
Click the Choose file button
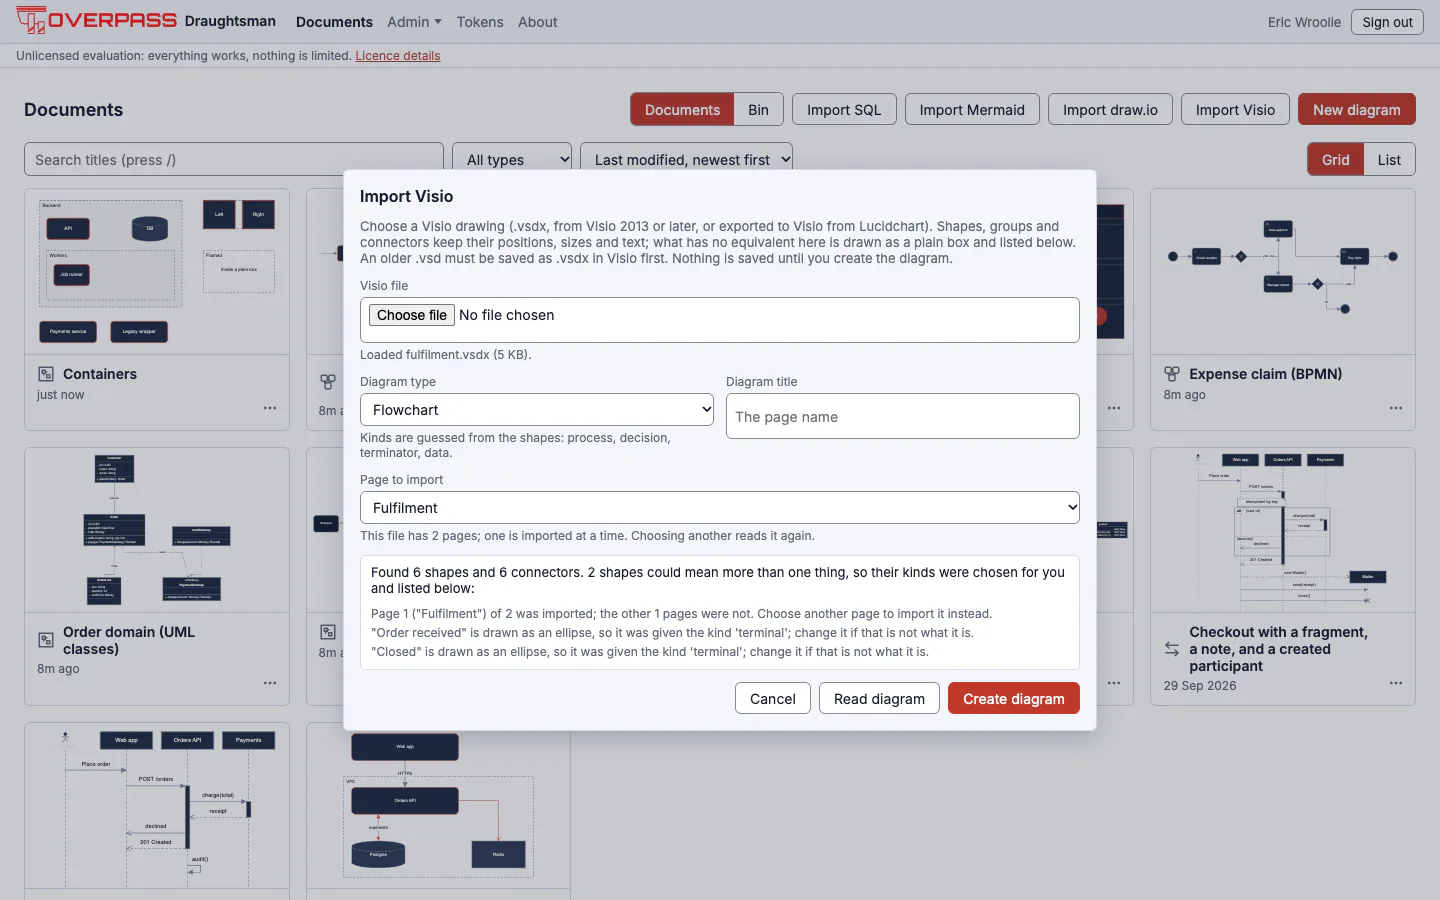[412, 315]
